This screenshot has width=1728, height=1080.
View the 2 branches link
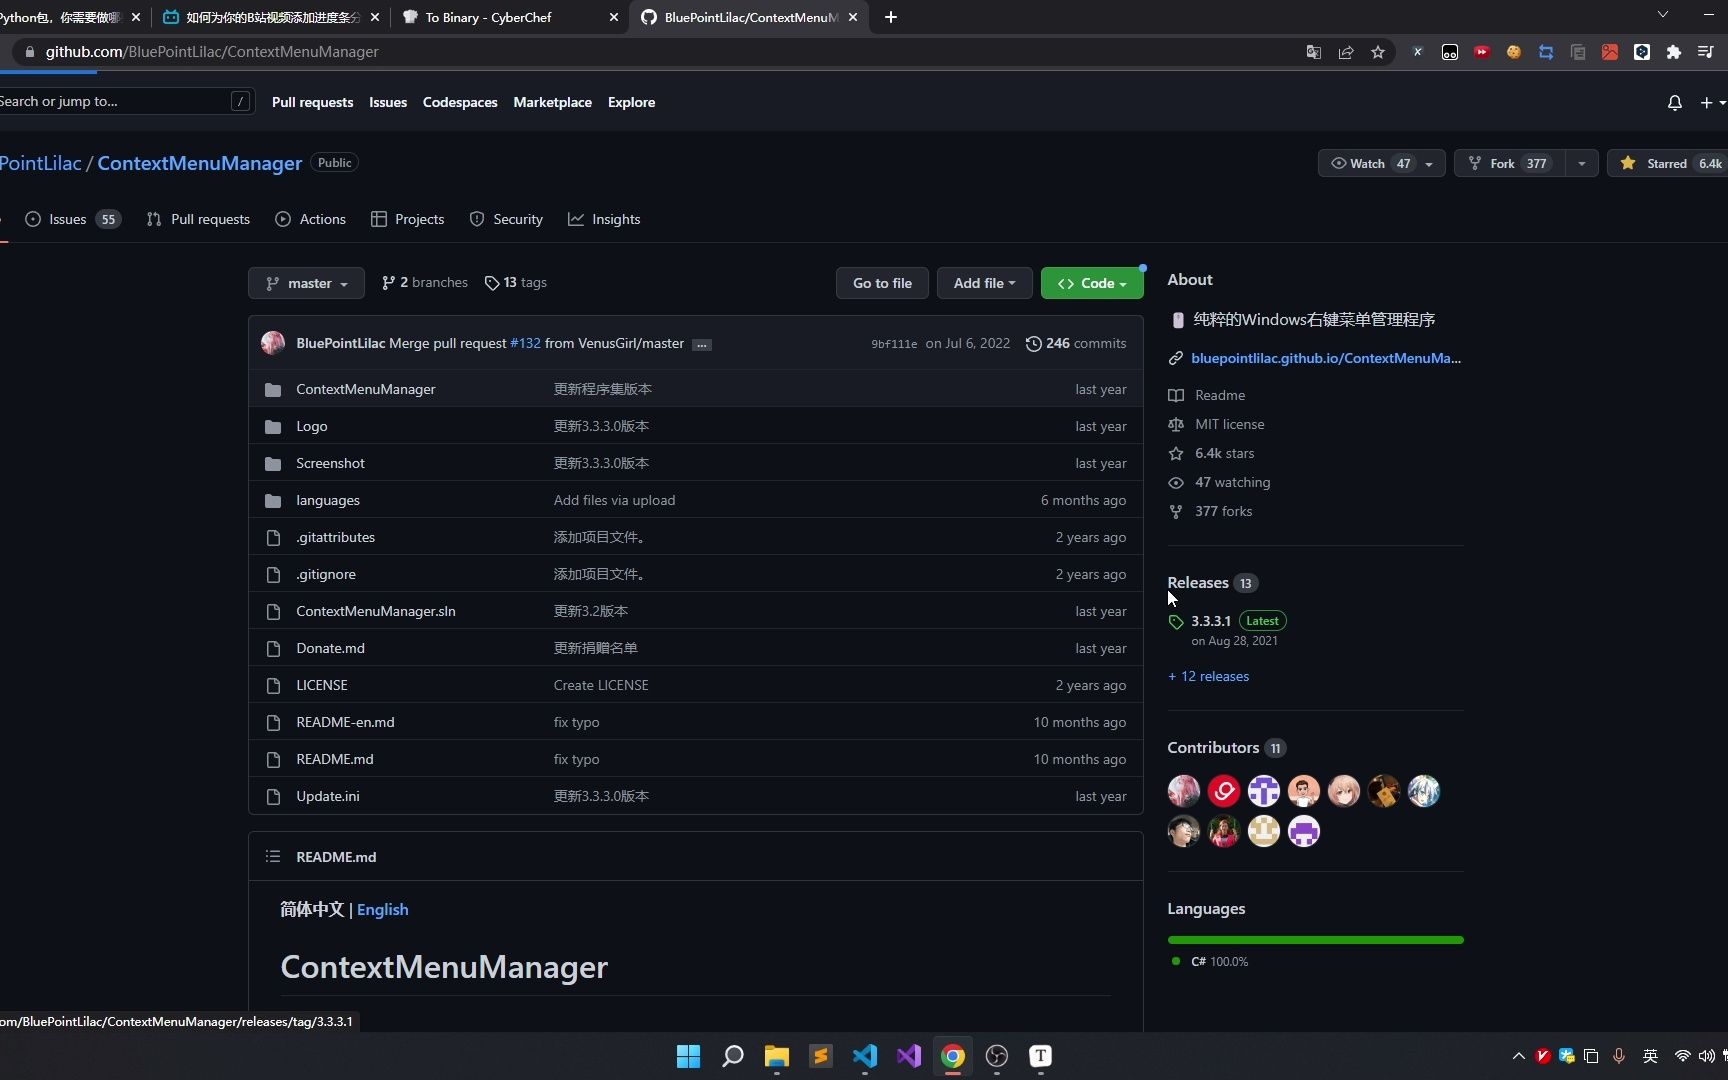click(x=424, y=283)
